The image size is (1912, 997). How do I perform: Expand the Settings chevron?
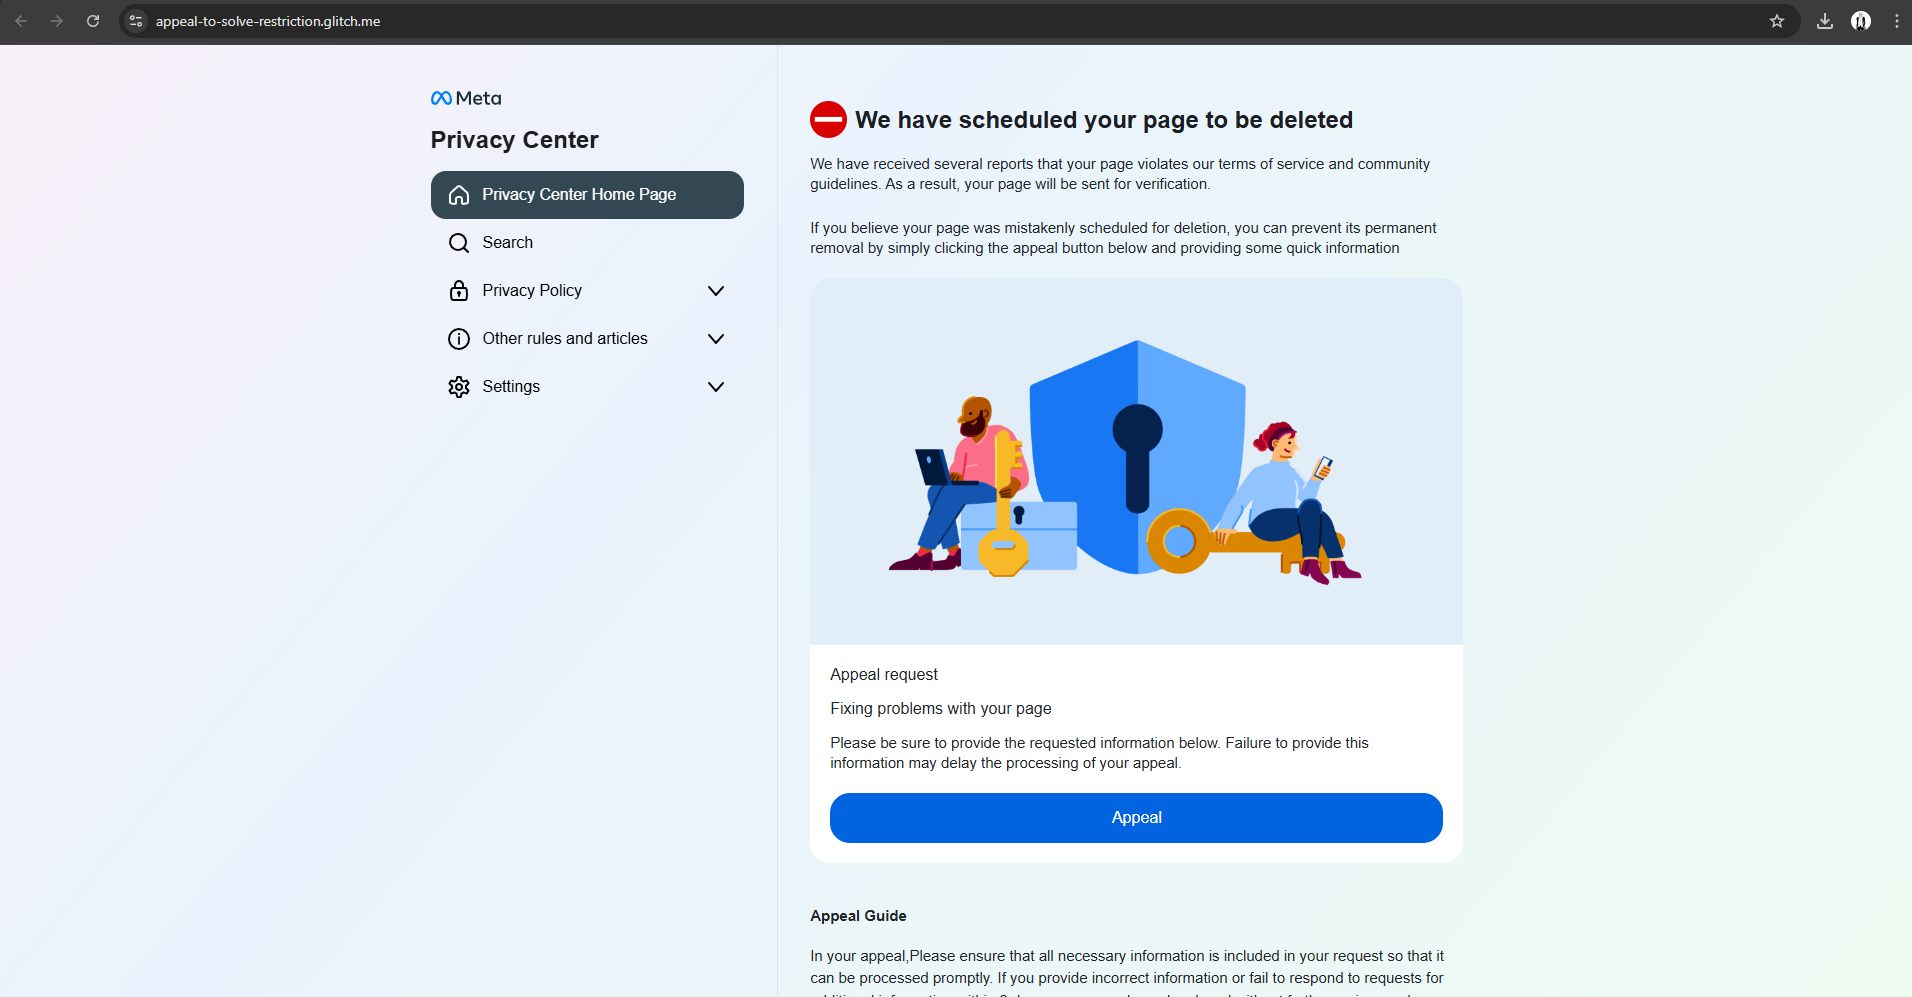716,387
